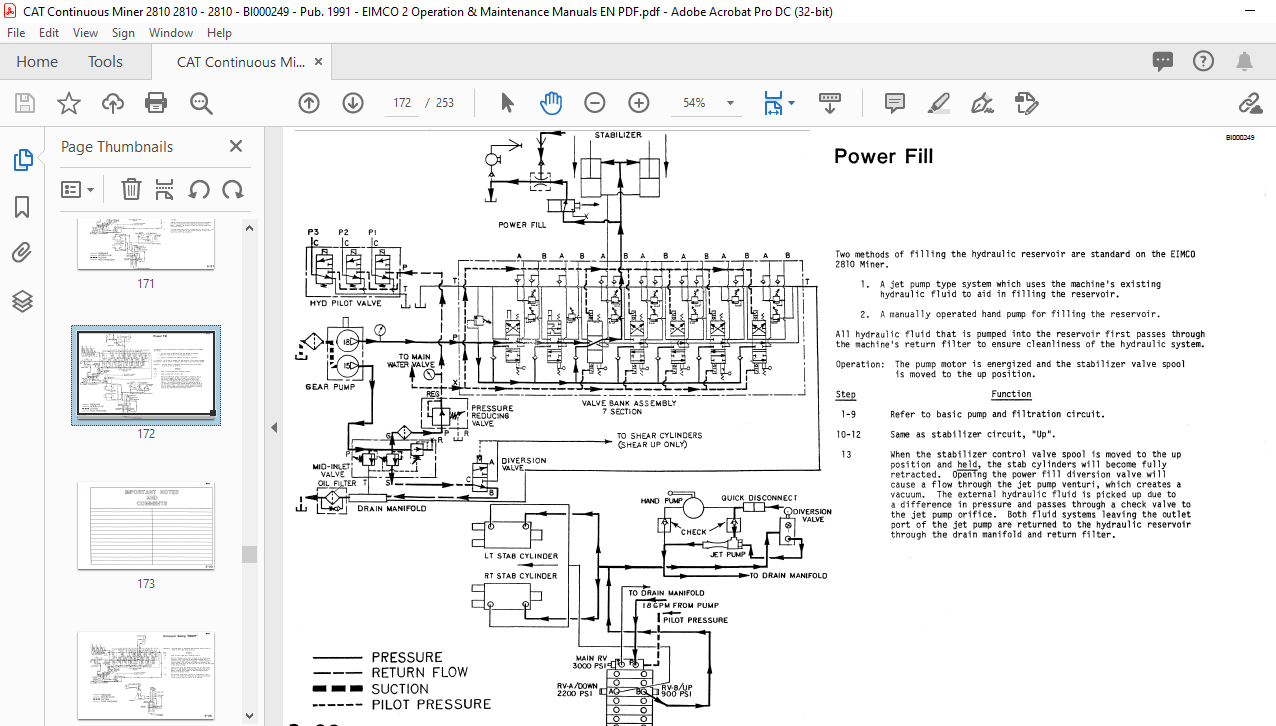This screenshot has width=1276, height=726.
Task: Open the notifications bell
Action: (1244, 62)
